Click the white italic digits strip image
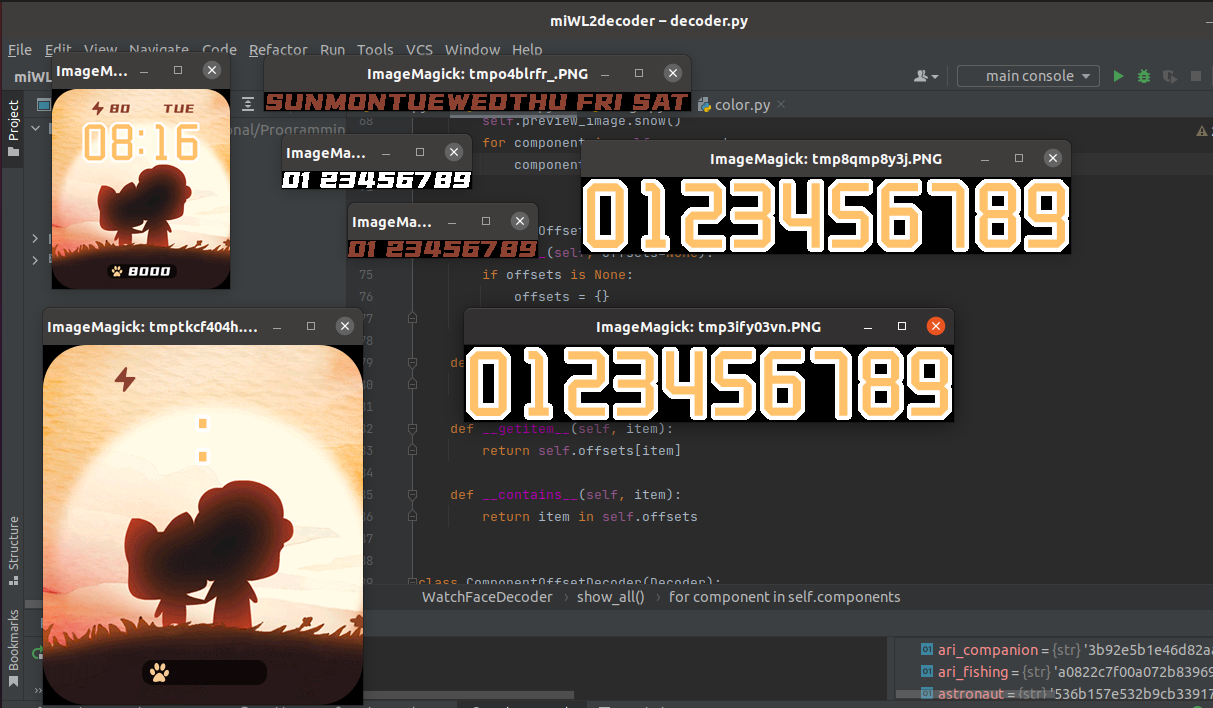This screenshot has width=1213, height=708. click(376, 180)
